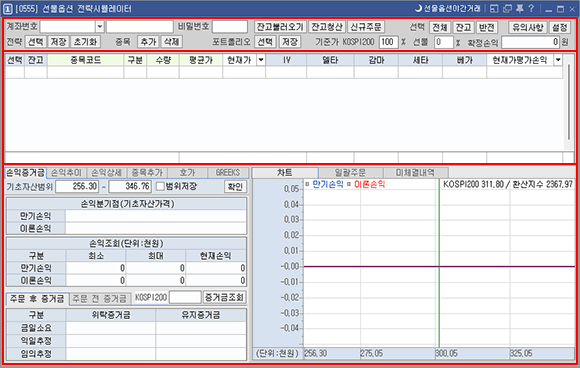Image resolution: width=580 pixels, height=368 pixels.
Task: Open the 설정 settings button
Action: click(x=560, y=27)
